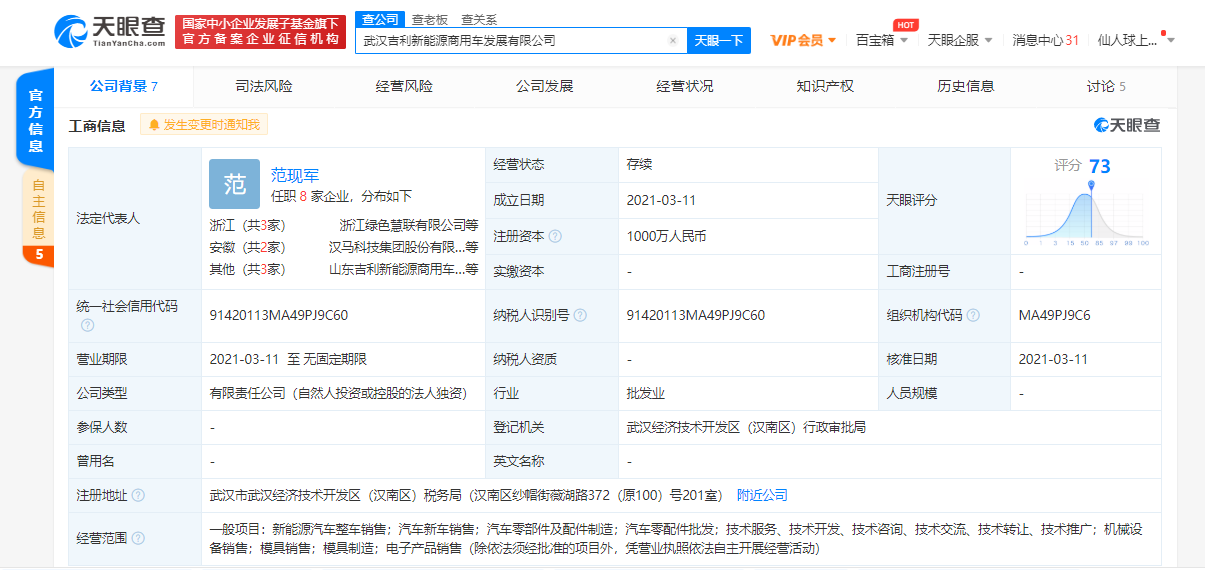The image size is (1205, 570).
Task: Click the 核准日期 value 2021-03-11
Action: (1053, 358)
